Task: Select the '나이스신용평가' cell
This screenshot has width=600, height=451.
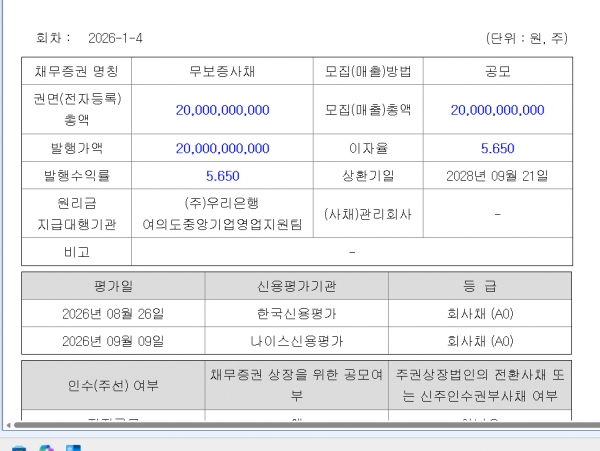Action: point(297,340)
